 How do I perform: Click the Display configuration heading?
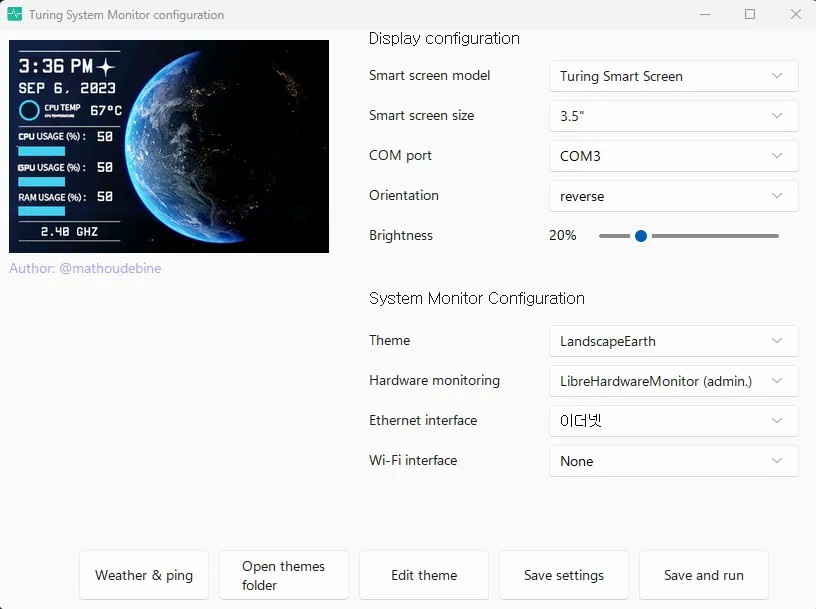tap(444, 39)
